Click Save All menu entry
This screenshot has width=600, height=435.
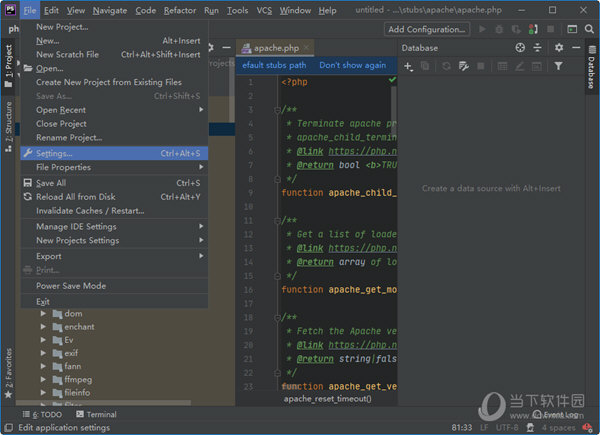114,183
